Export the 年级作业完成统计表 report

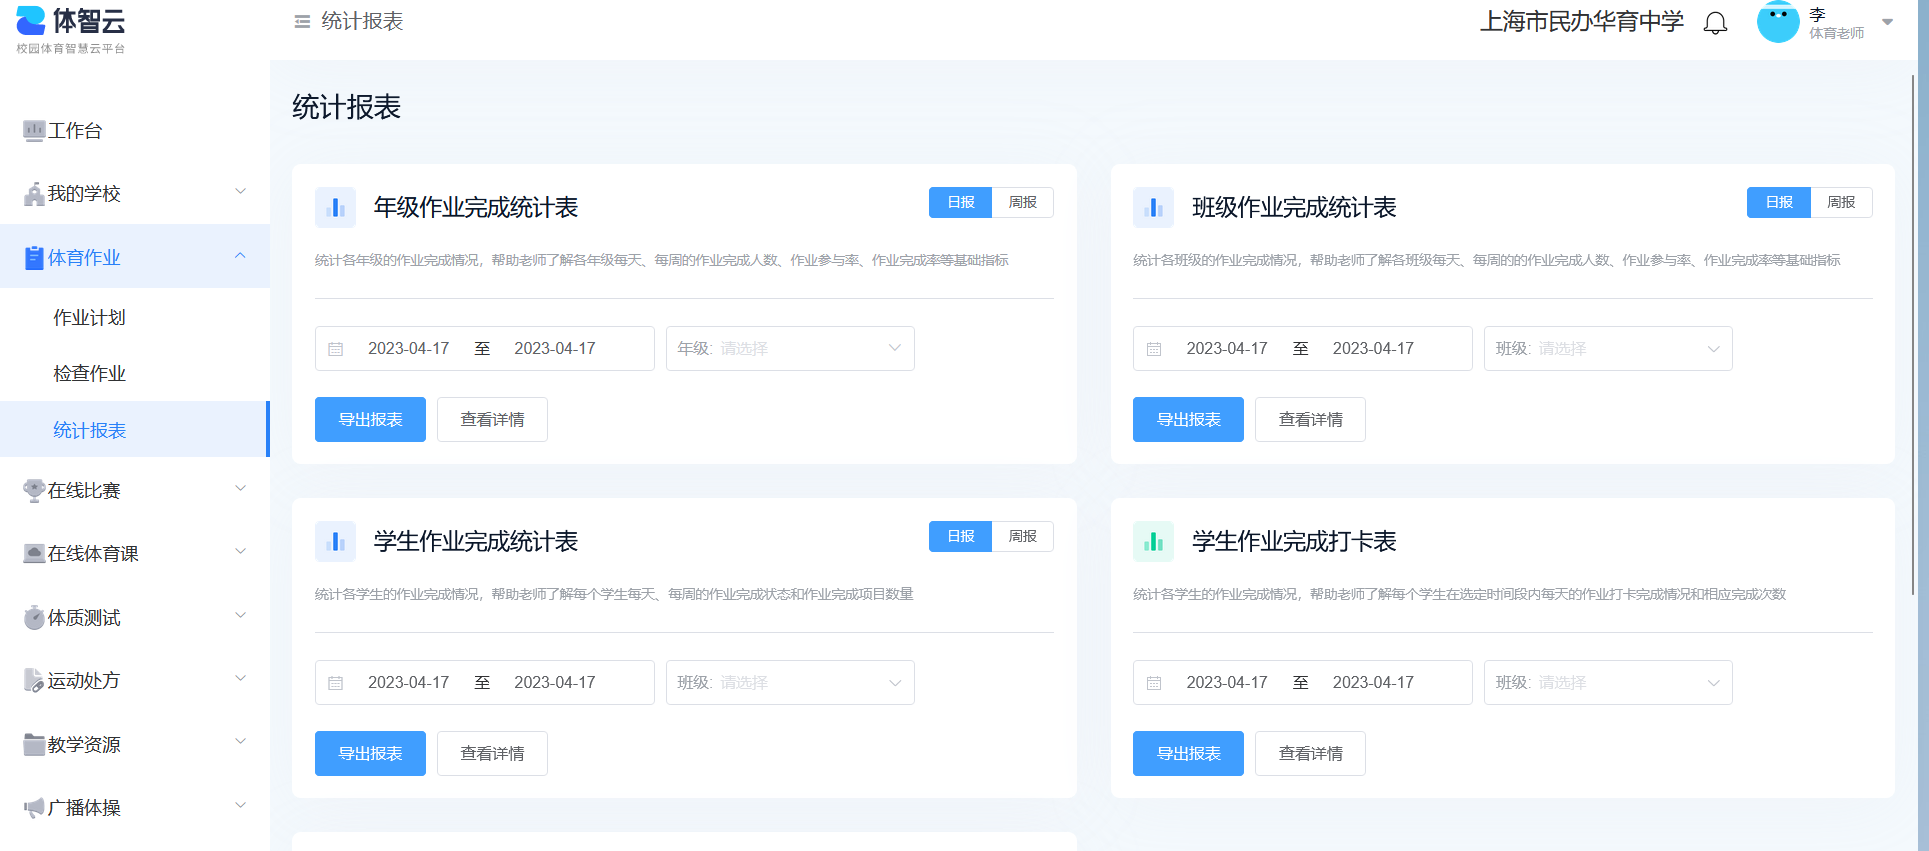tap(370, 419)
